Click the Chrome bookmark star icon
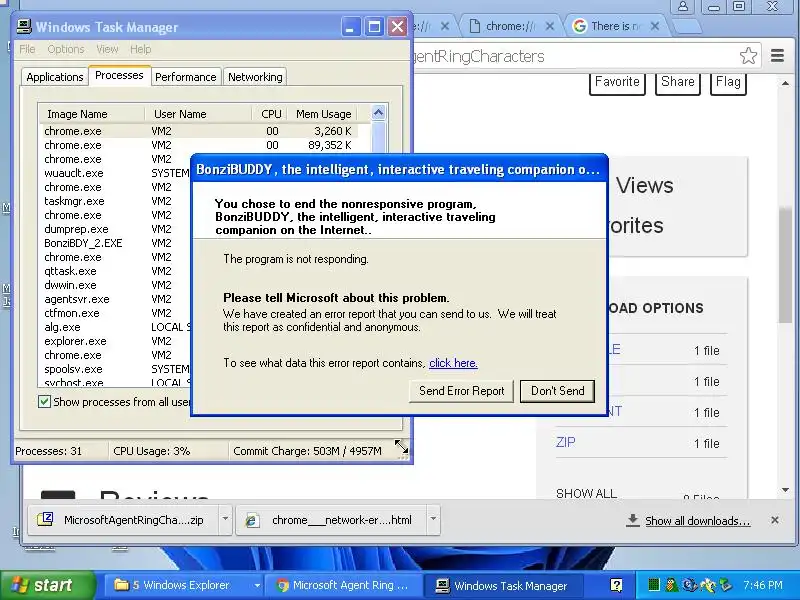Image resolution: width=800 pixels, height=600 pixels. tap(748, 56)
